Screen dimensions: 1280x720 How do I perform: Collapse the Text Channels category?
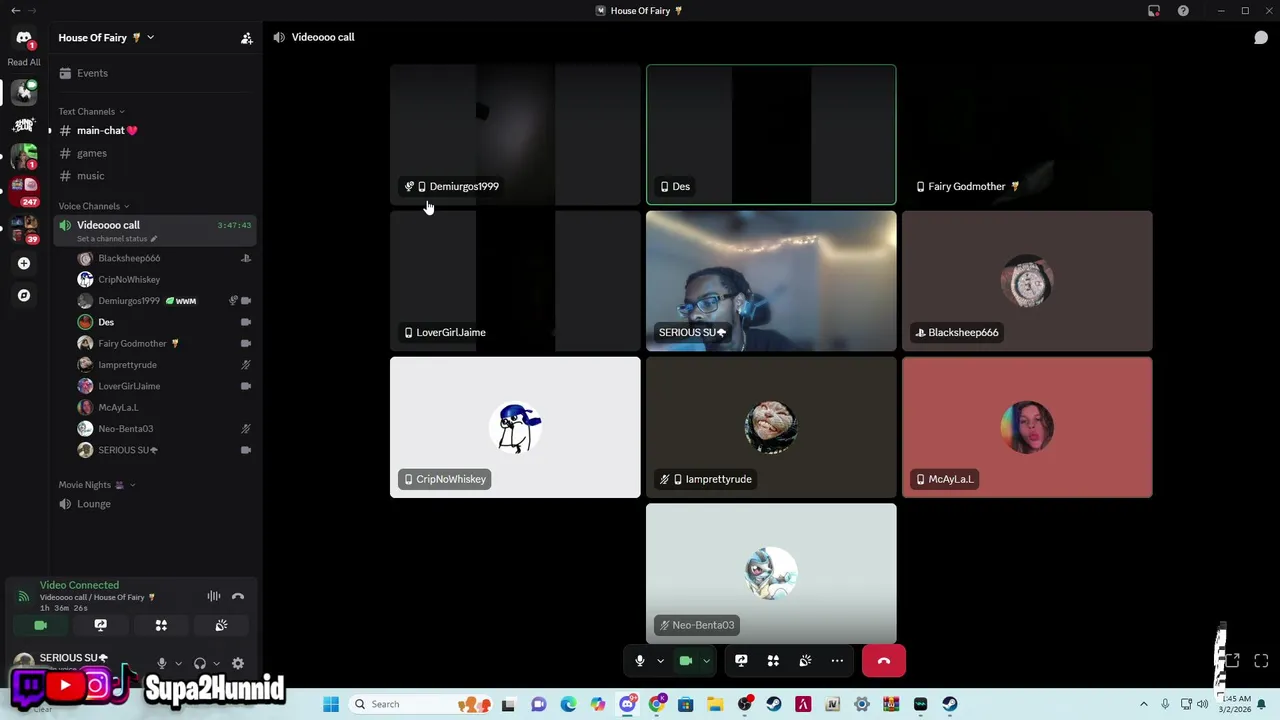coord(91,111)
